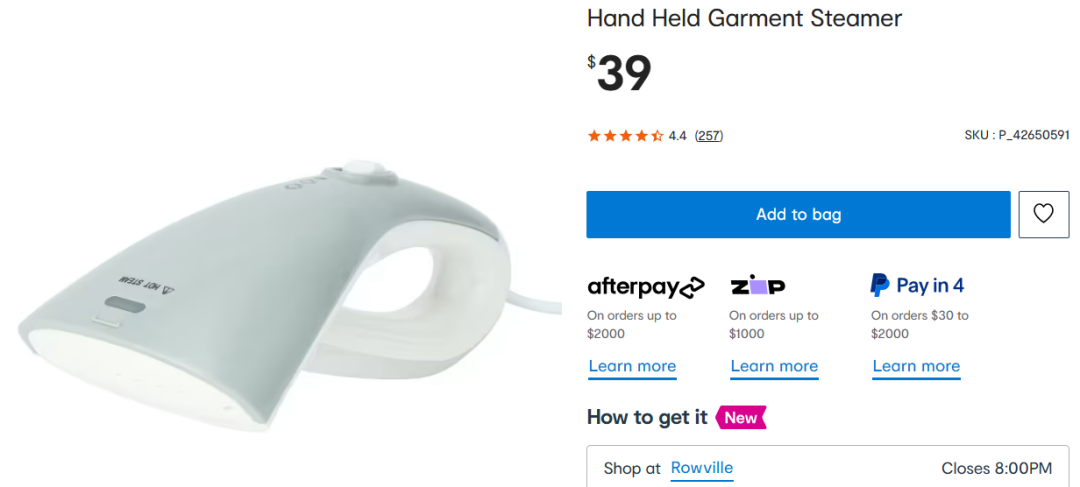Click the How to get it heading
Viewport: 1080px width, 487px height.
click(647, 417)
